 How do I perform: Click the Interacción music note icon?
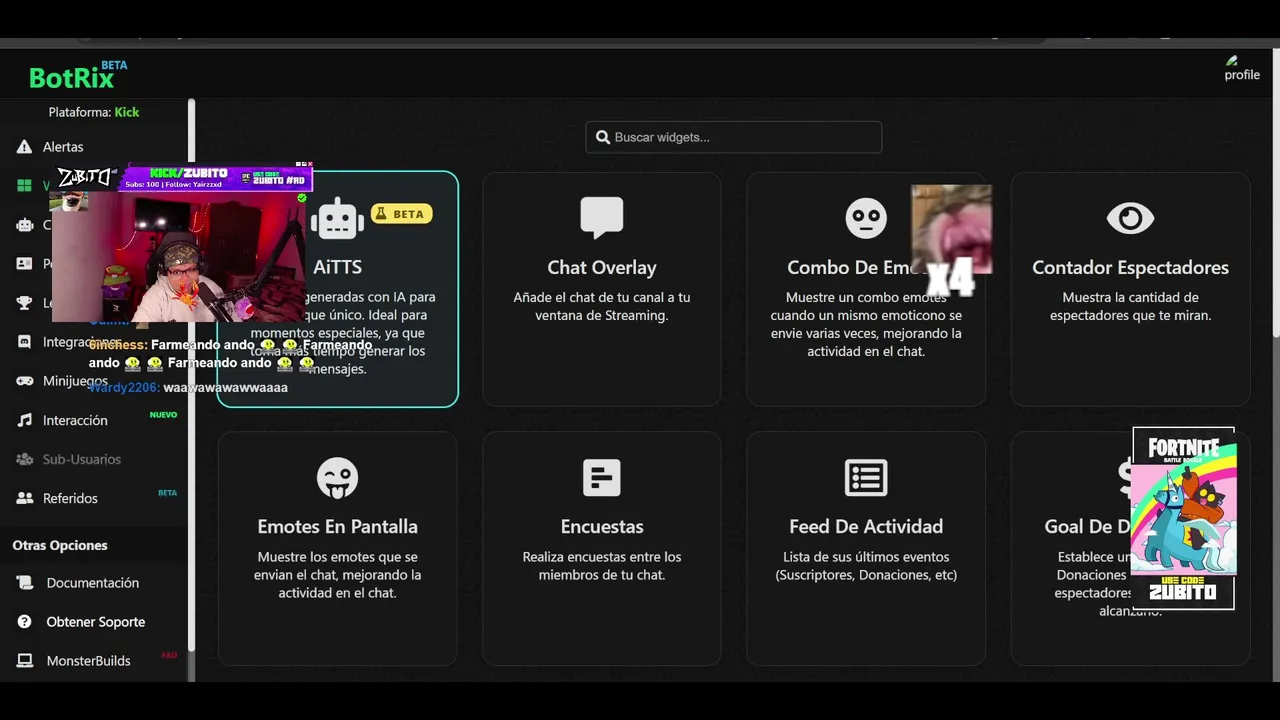click(x=24, y=420)
